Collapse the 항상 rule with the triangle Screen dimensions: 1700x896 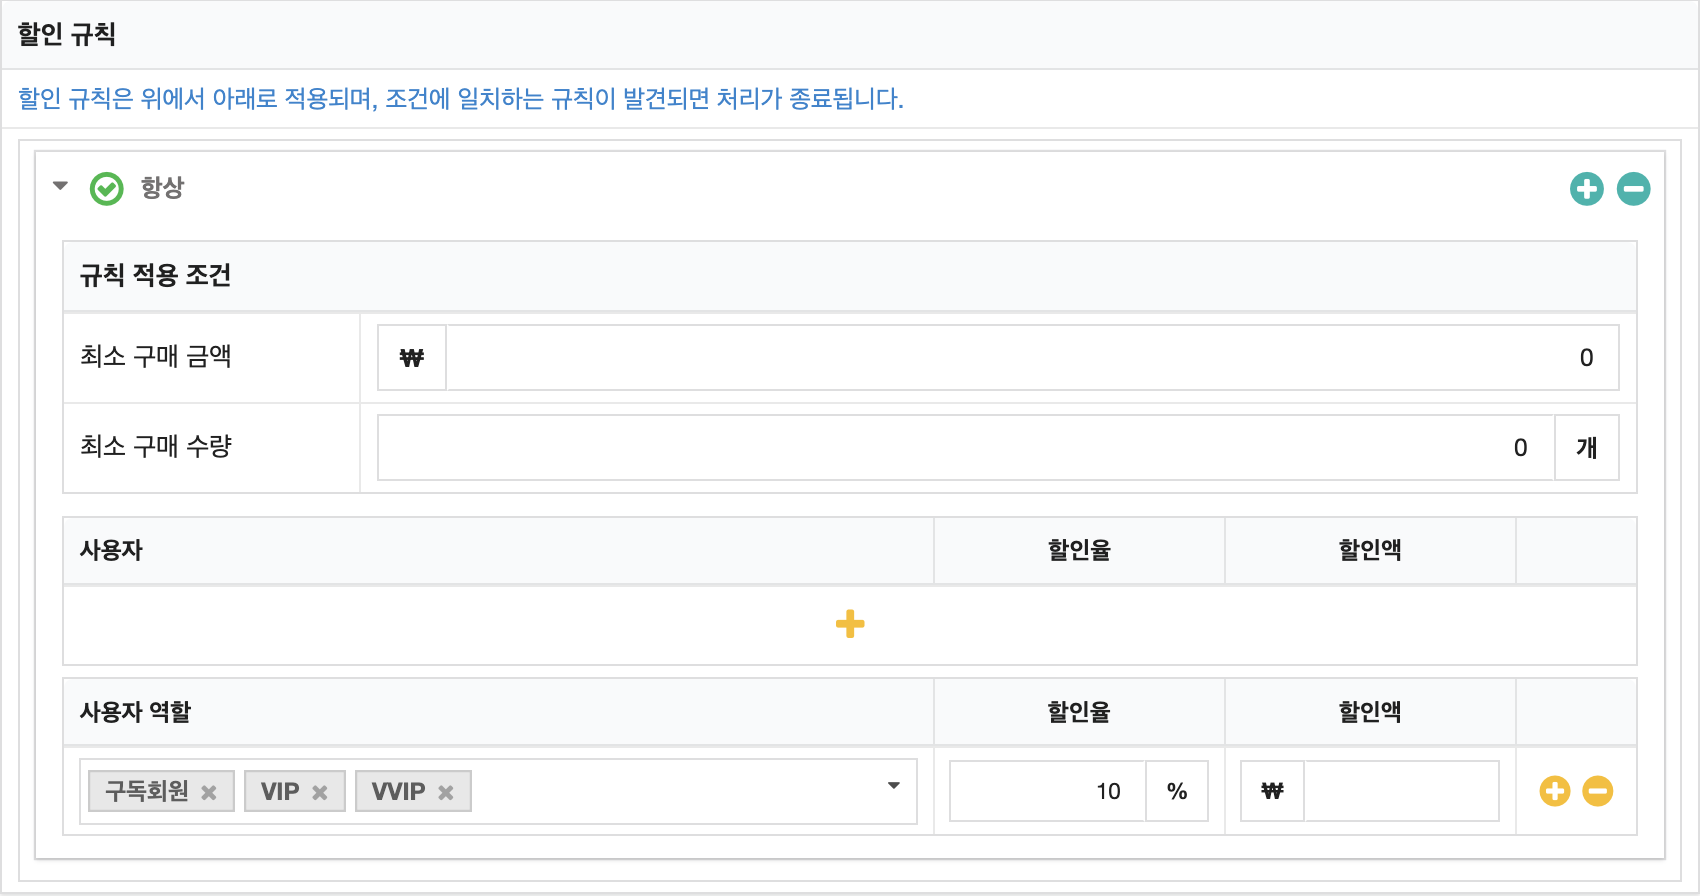pos(60,186)
